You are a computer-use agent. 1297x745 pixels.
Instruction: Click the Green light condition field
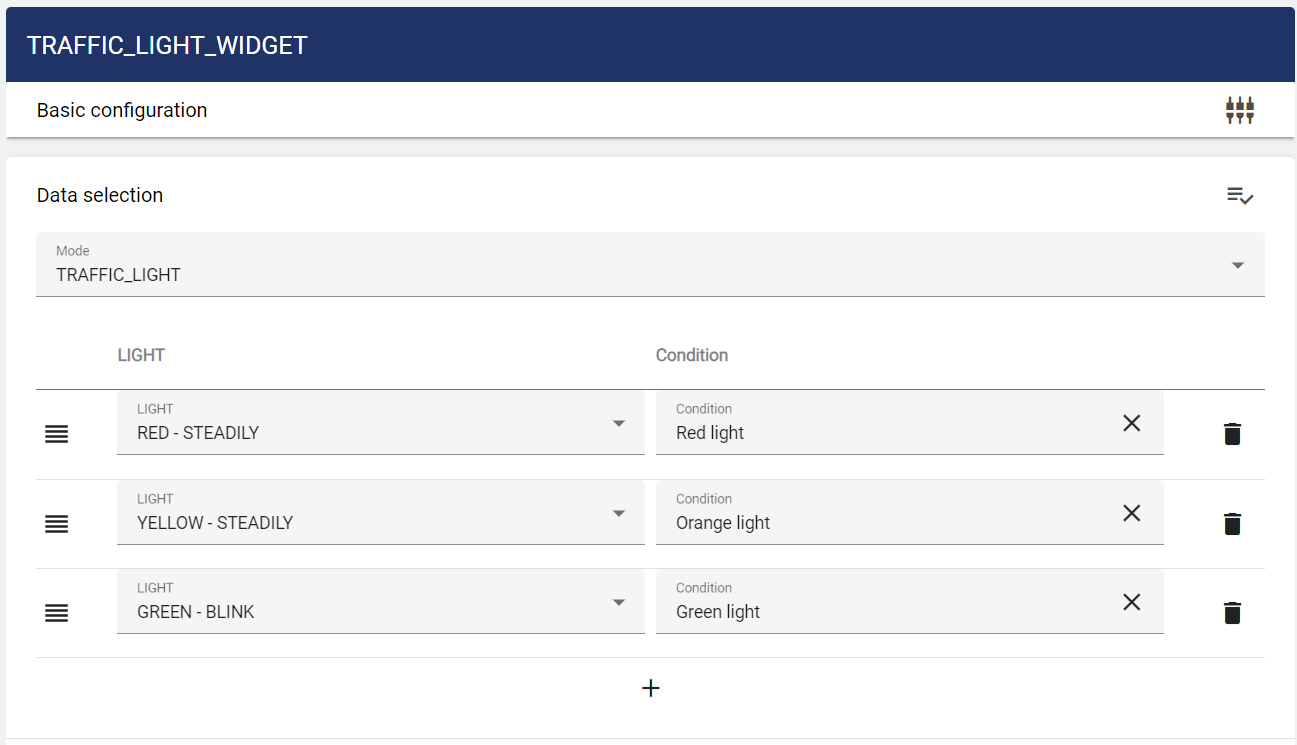[880, 611]
